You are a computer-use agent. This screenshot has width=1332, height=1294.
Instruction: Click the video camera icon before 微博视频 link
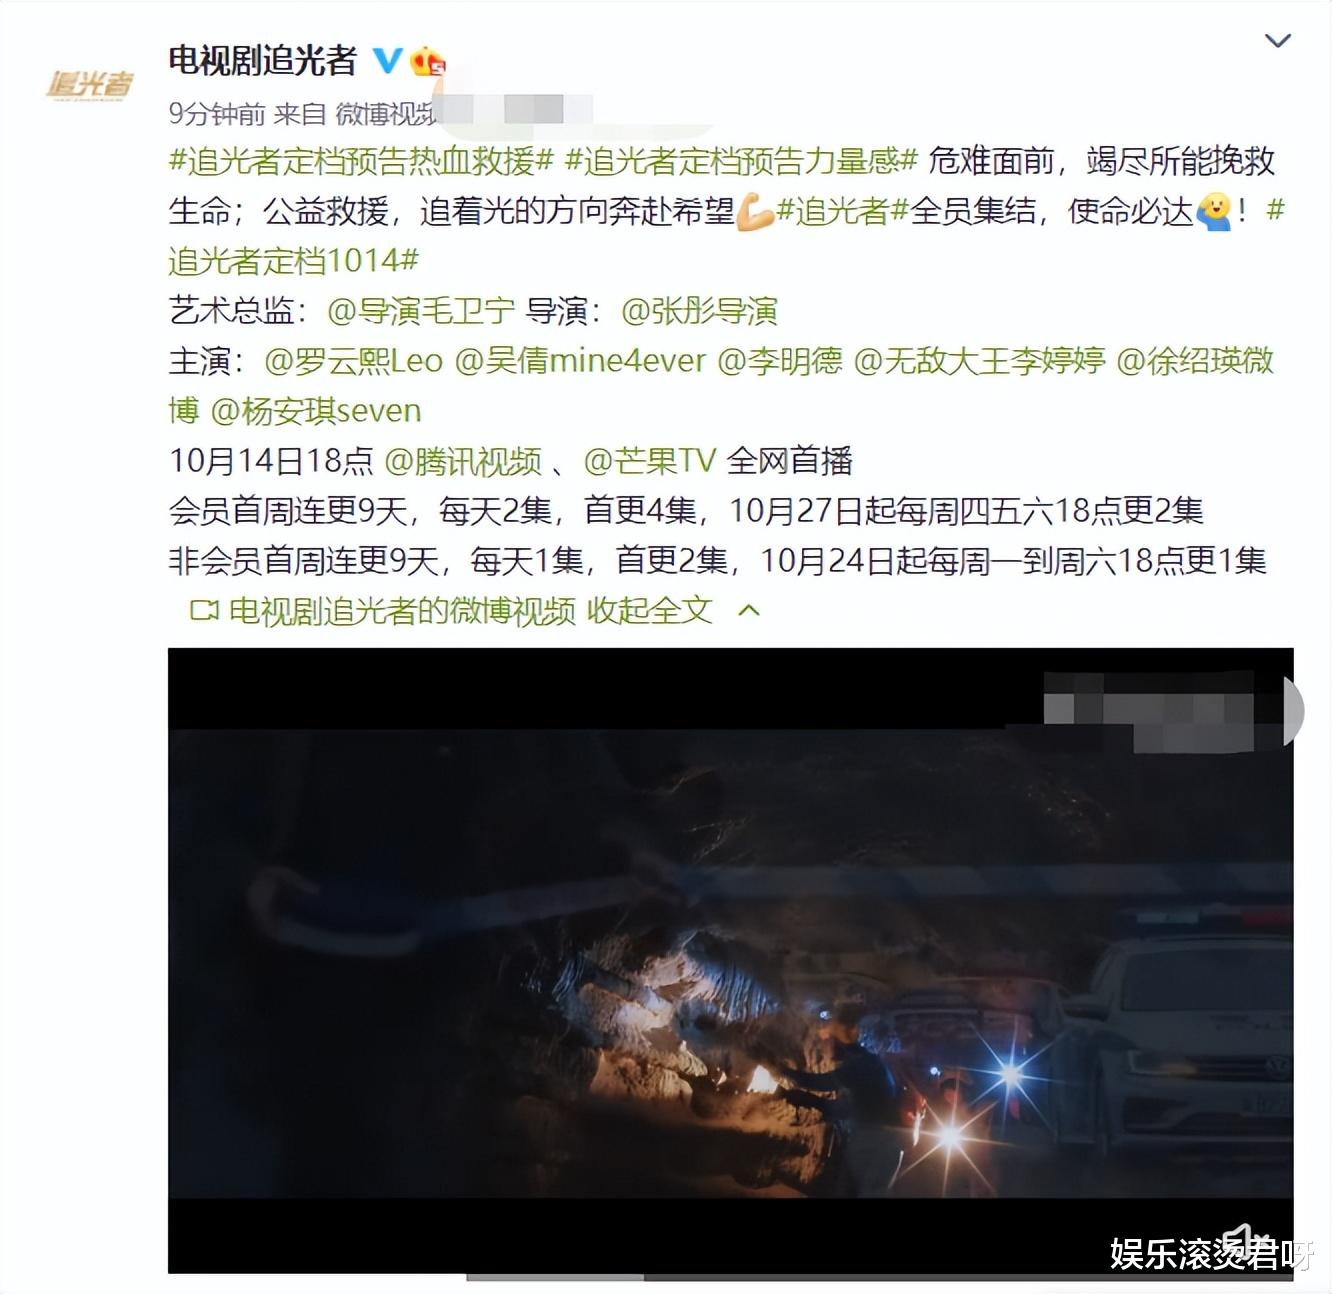(x=204, y=610)
